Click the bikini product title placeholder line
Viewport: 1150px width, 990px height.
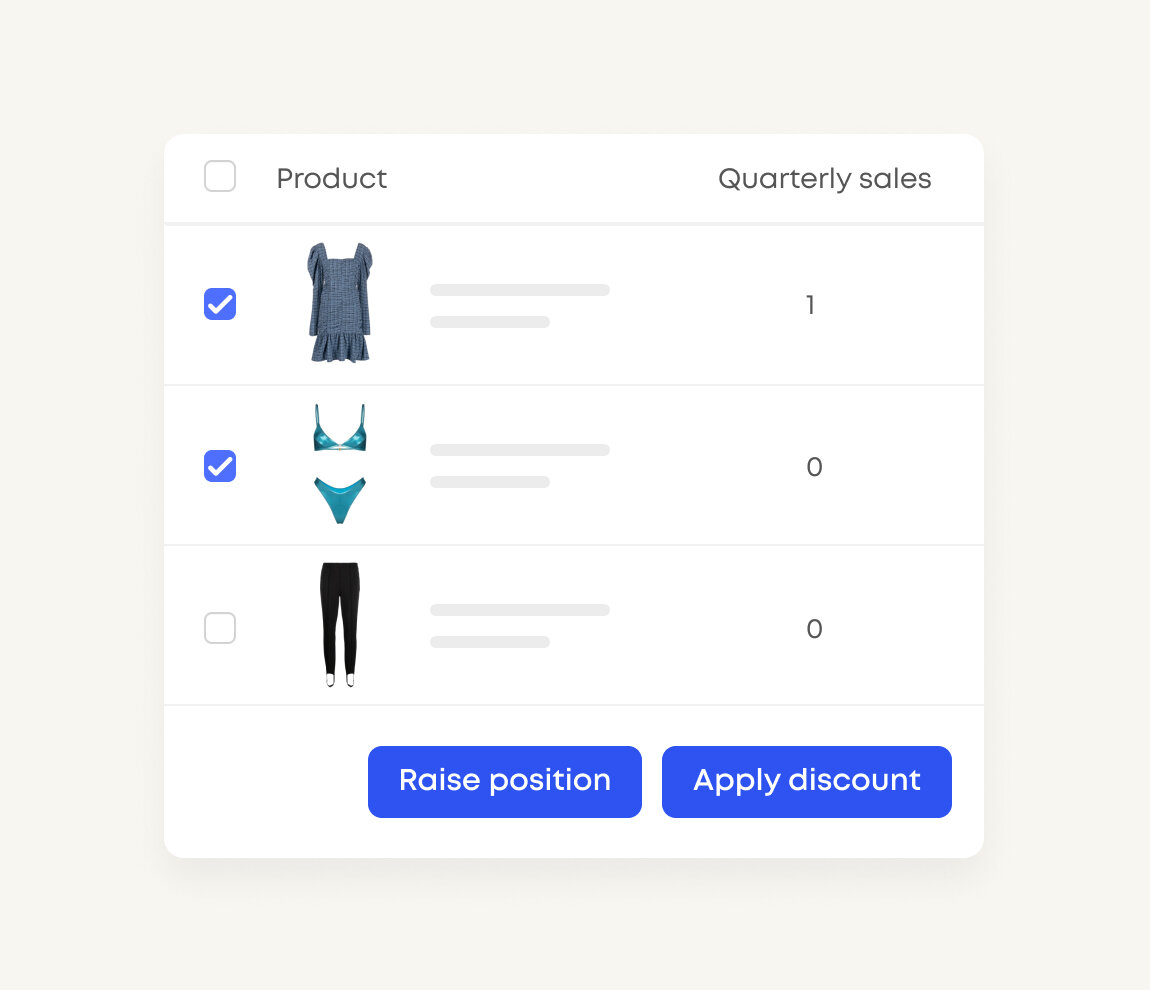tap(520, 450)
